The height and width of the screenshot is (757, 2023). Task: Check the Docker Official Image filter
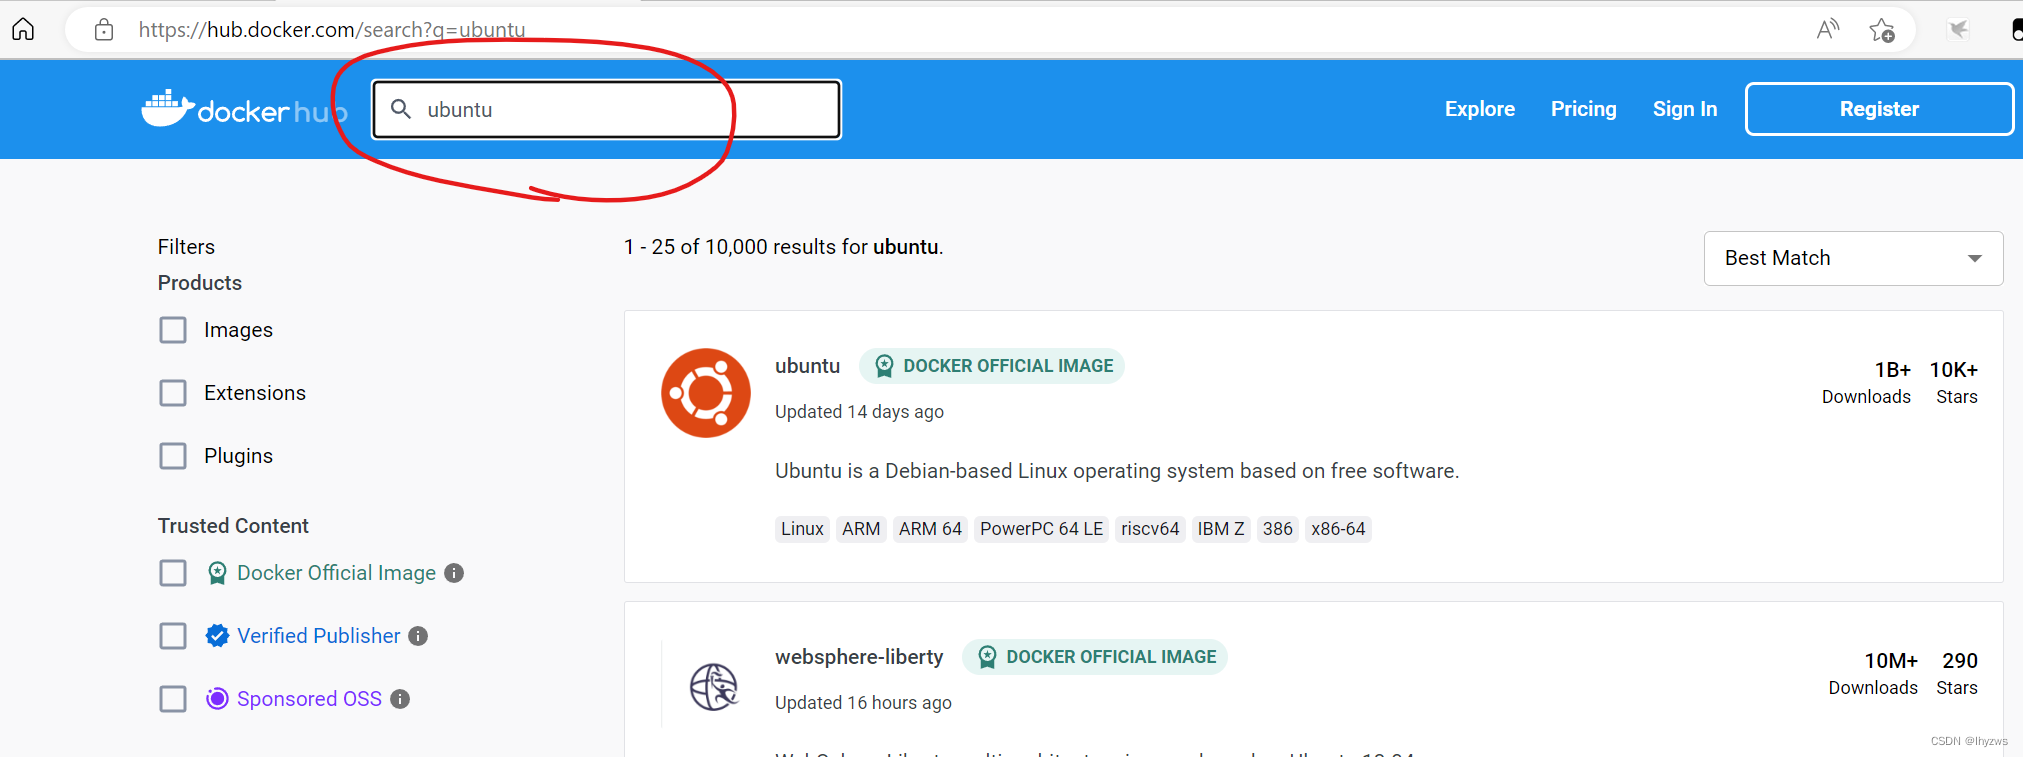[173, 573]
